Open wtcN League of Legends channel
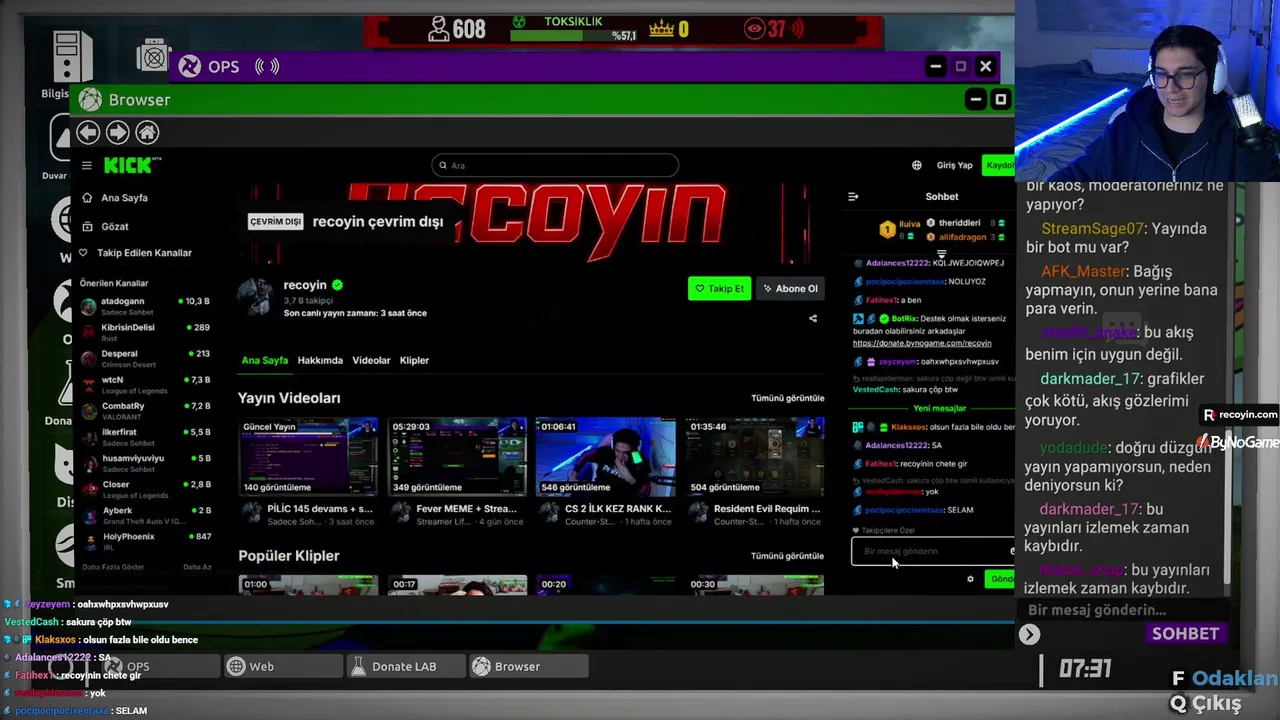 (145, 384)
